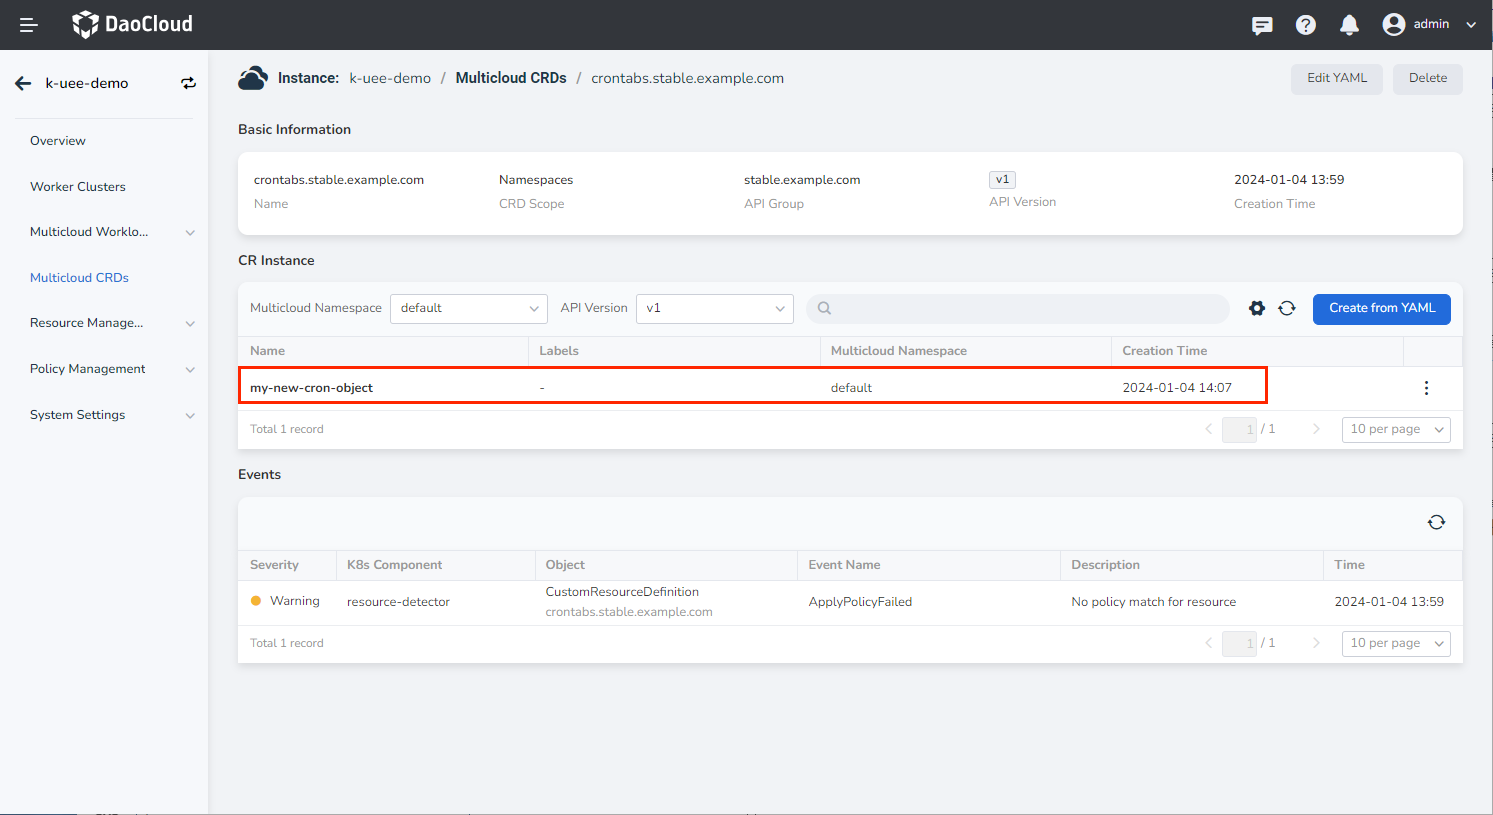Open the Multicloud Namespace dropdown
The height and width of the screenshot is (815, 1493).
click(x=468, y=308)
